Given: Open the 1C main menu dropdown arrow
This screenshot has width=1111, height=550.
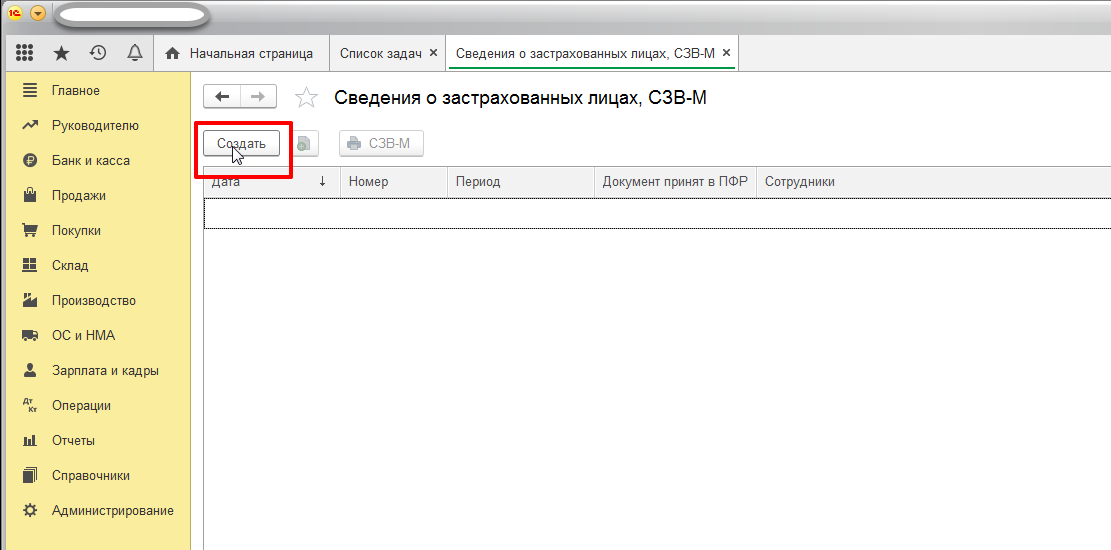Looking at the screenshot, I should [38, 13].
